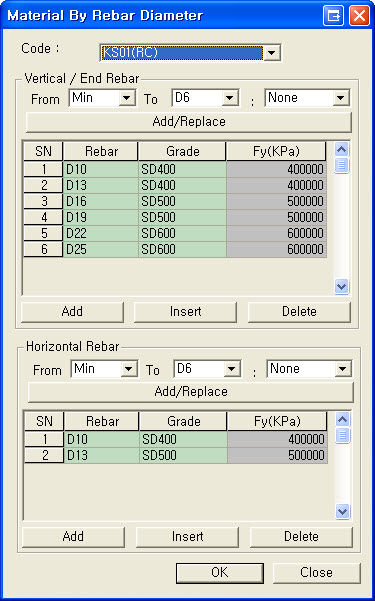Click Insert under Horizontal Rebar table
375x601 pixels.
pyautogui.click(x=187, y=537)
